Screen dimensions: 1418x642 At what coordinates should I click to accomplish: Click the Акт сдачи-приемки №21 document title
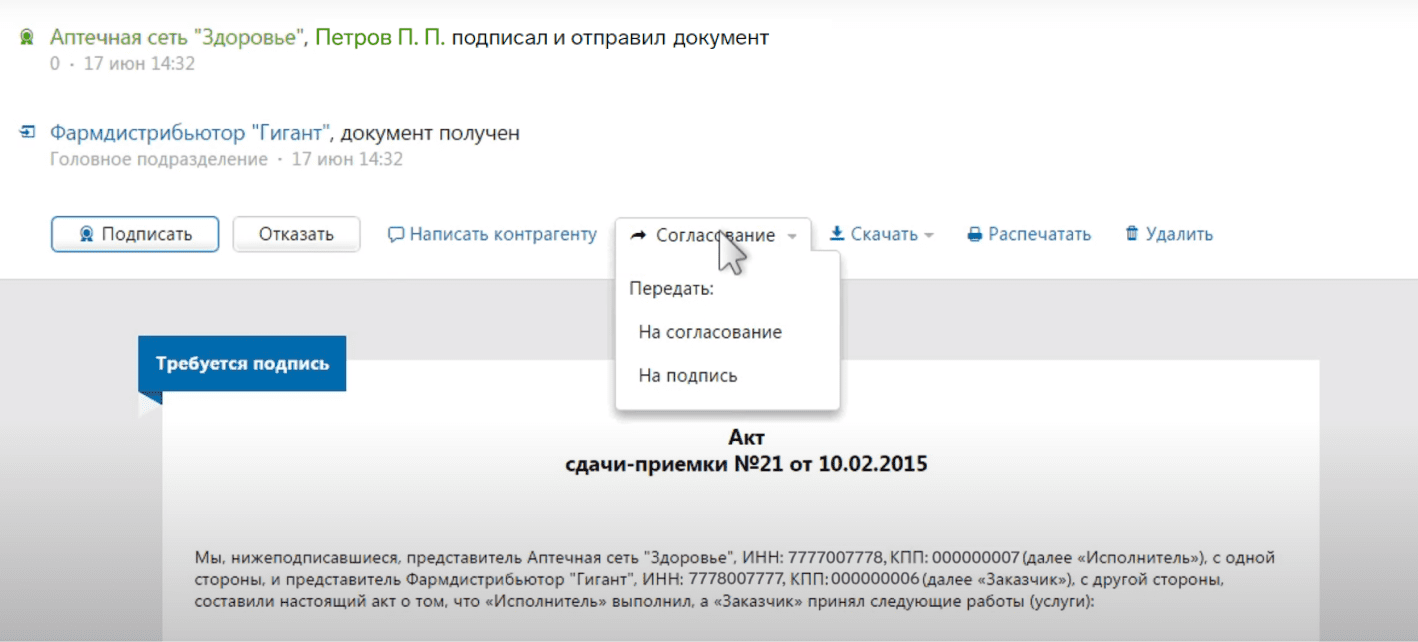click(x=746, y=451)
